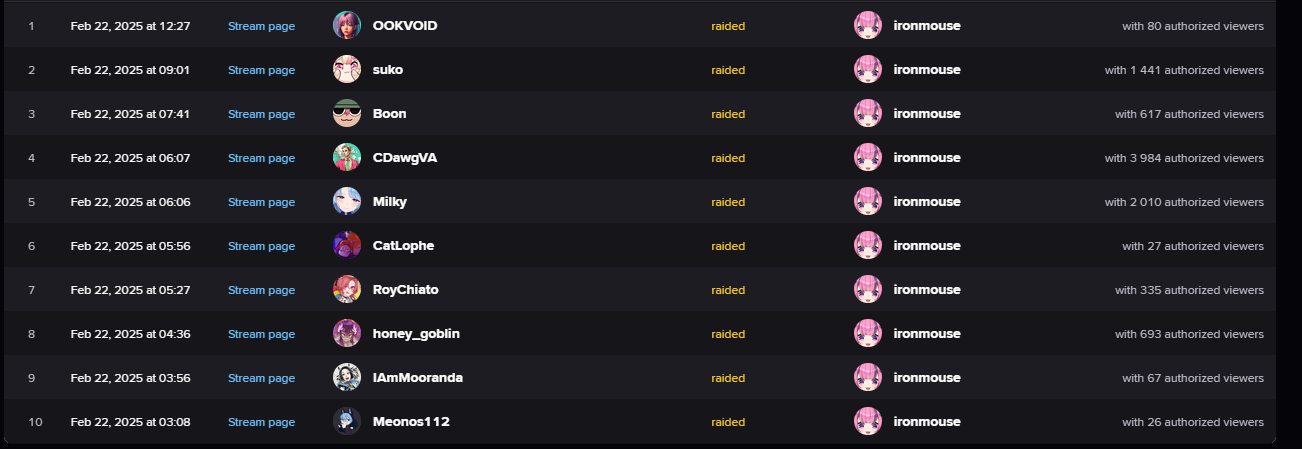Open Stream page link for Meonos112 raid

tap(261, 422)
